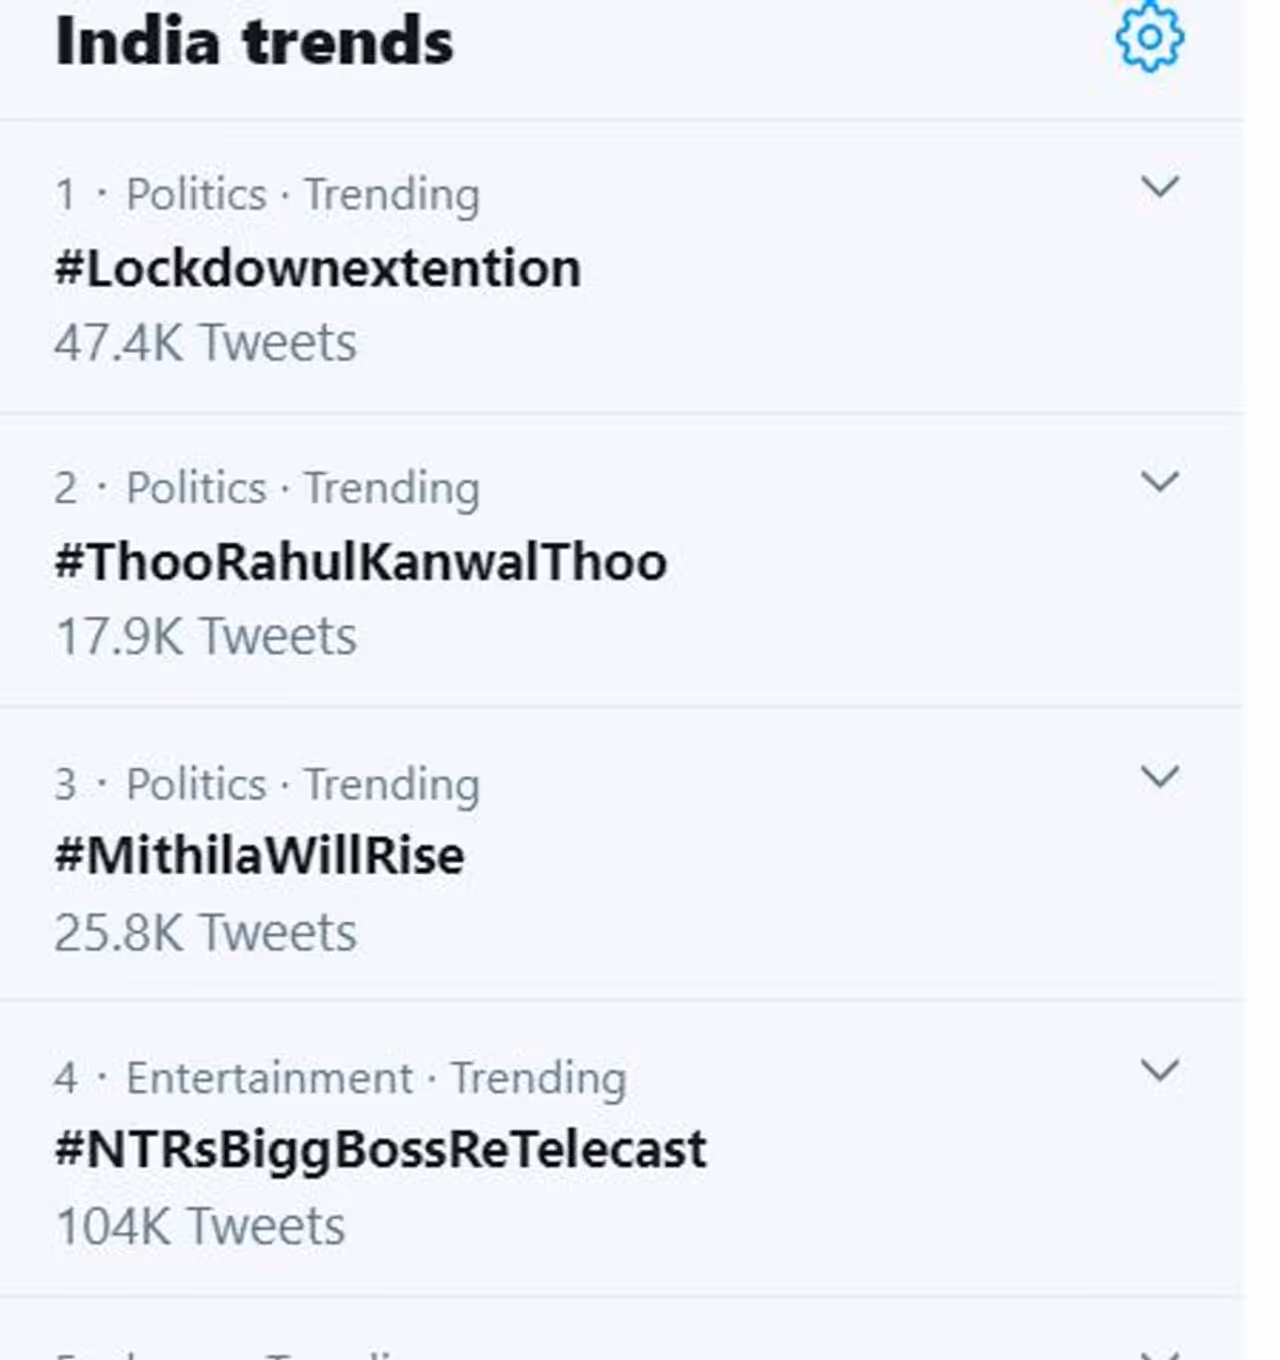Click chevron next to #NTRsBiggBossReTelecast
The width and height of the screenshot is (1280, 1360).
point(1159,1071)
